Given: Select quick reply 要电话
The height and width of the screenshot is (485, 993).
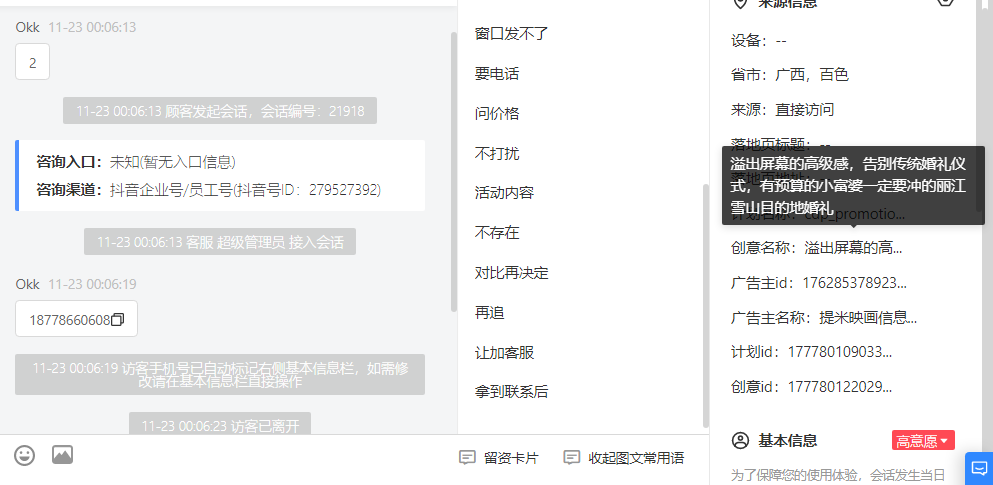Looking at the screenshot, I should pos(496,74).
